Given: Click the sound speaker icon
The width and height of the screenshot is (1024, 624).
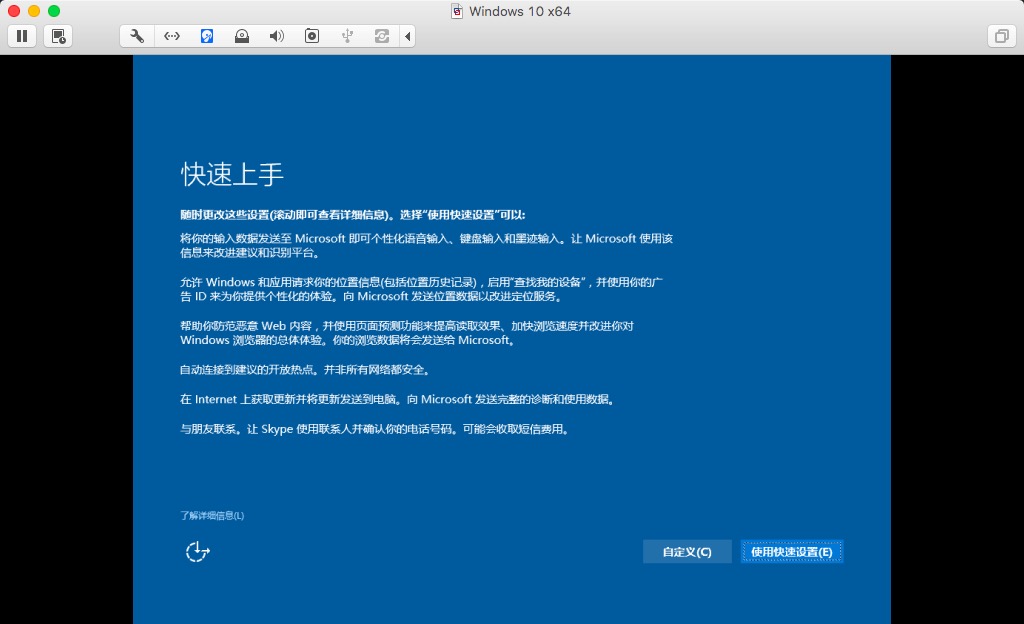Looking at the screenshot, I should (277, 36).
